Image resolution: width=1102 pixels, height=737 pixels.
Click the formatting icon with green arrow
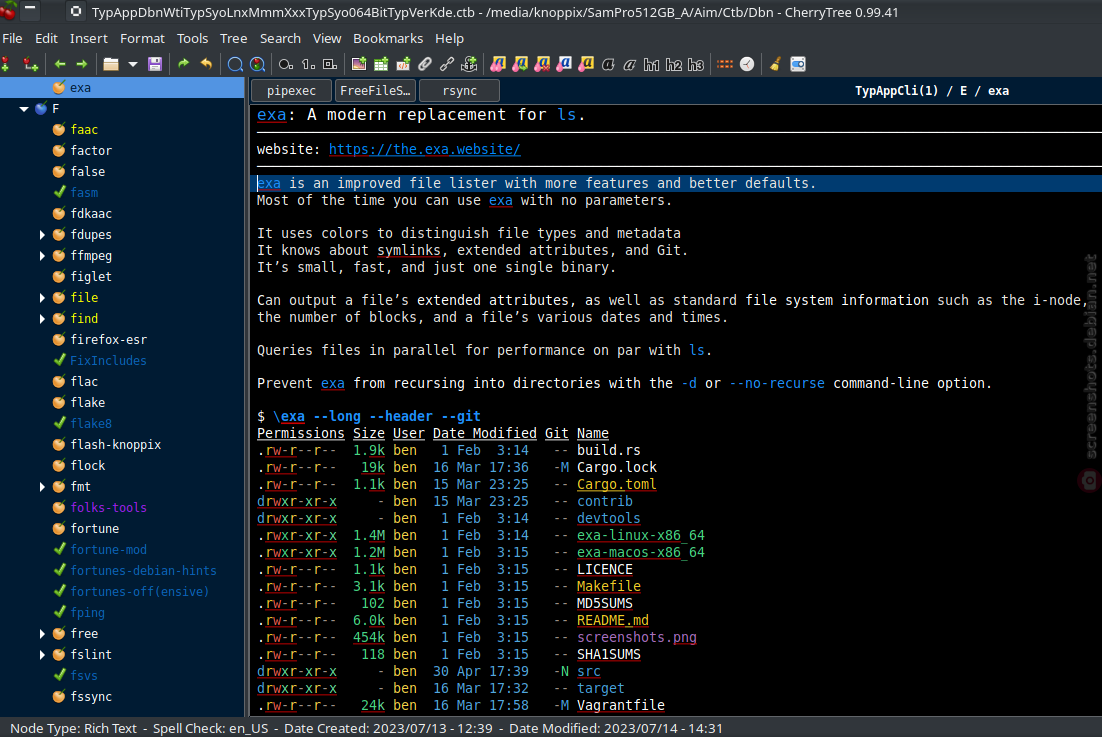pos(520,64)
